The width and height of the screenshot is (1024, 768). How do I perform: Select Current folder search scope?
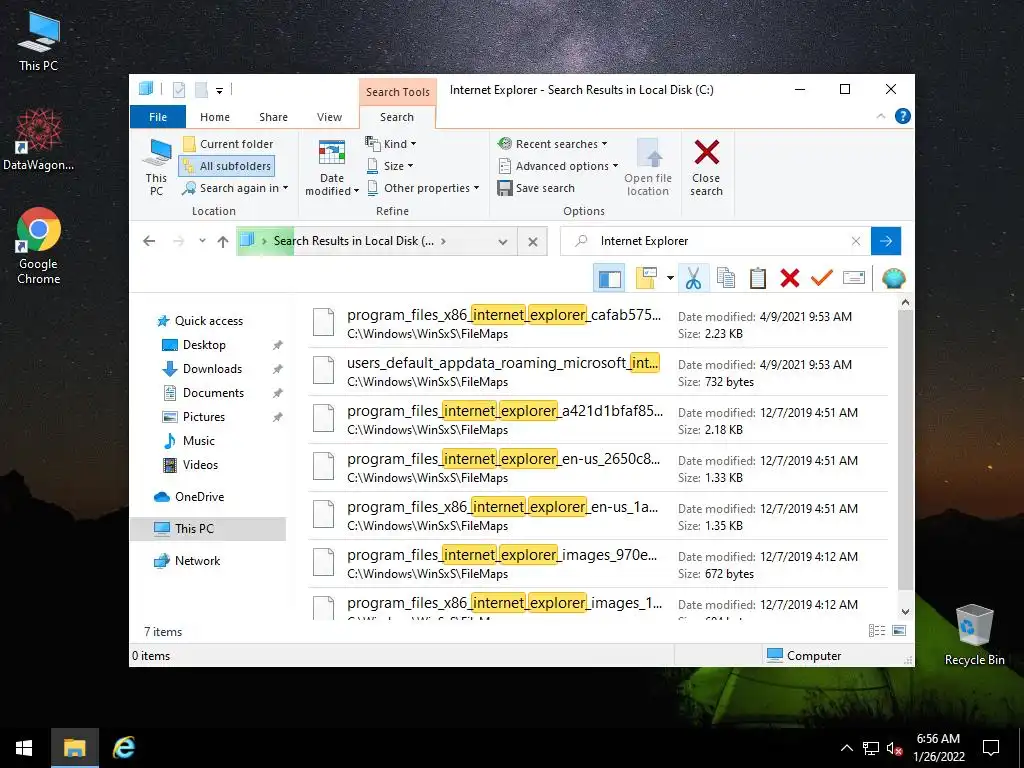(228, 144)
